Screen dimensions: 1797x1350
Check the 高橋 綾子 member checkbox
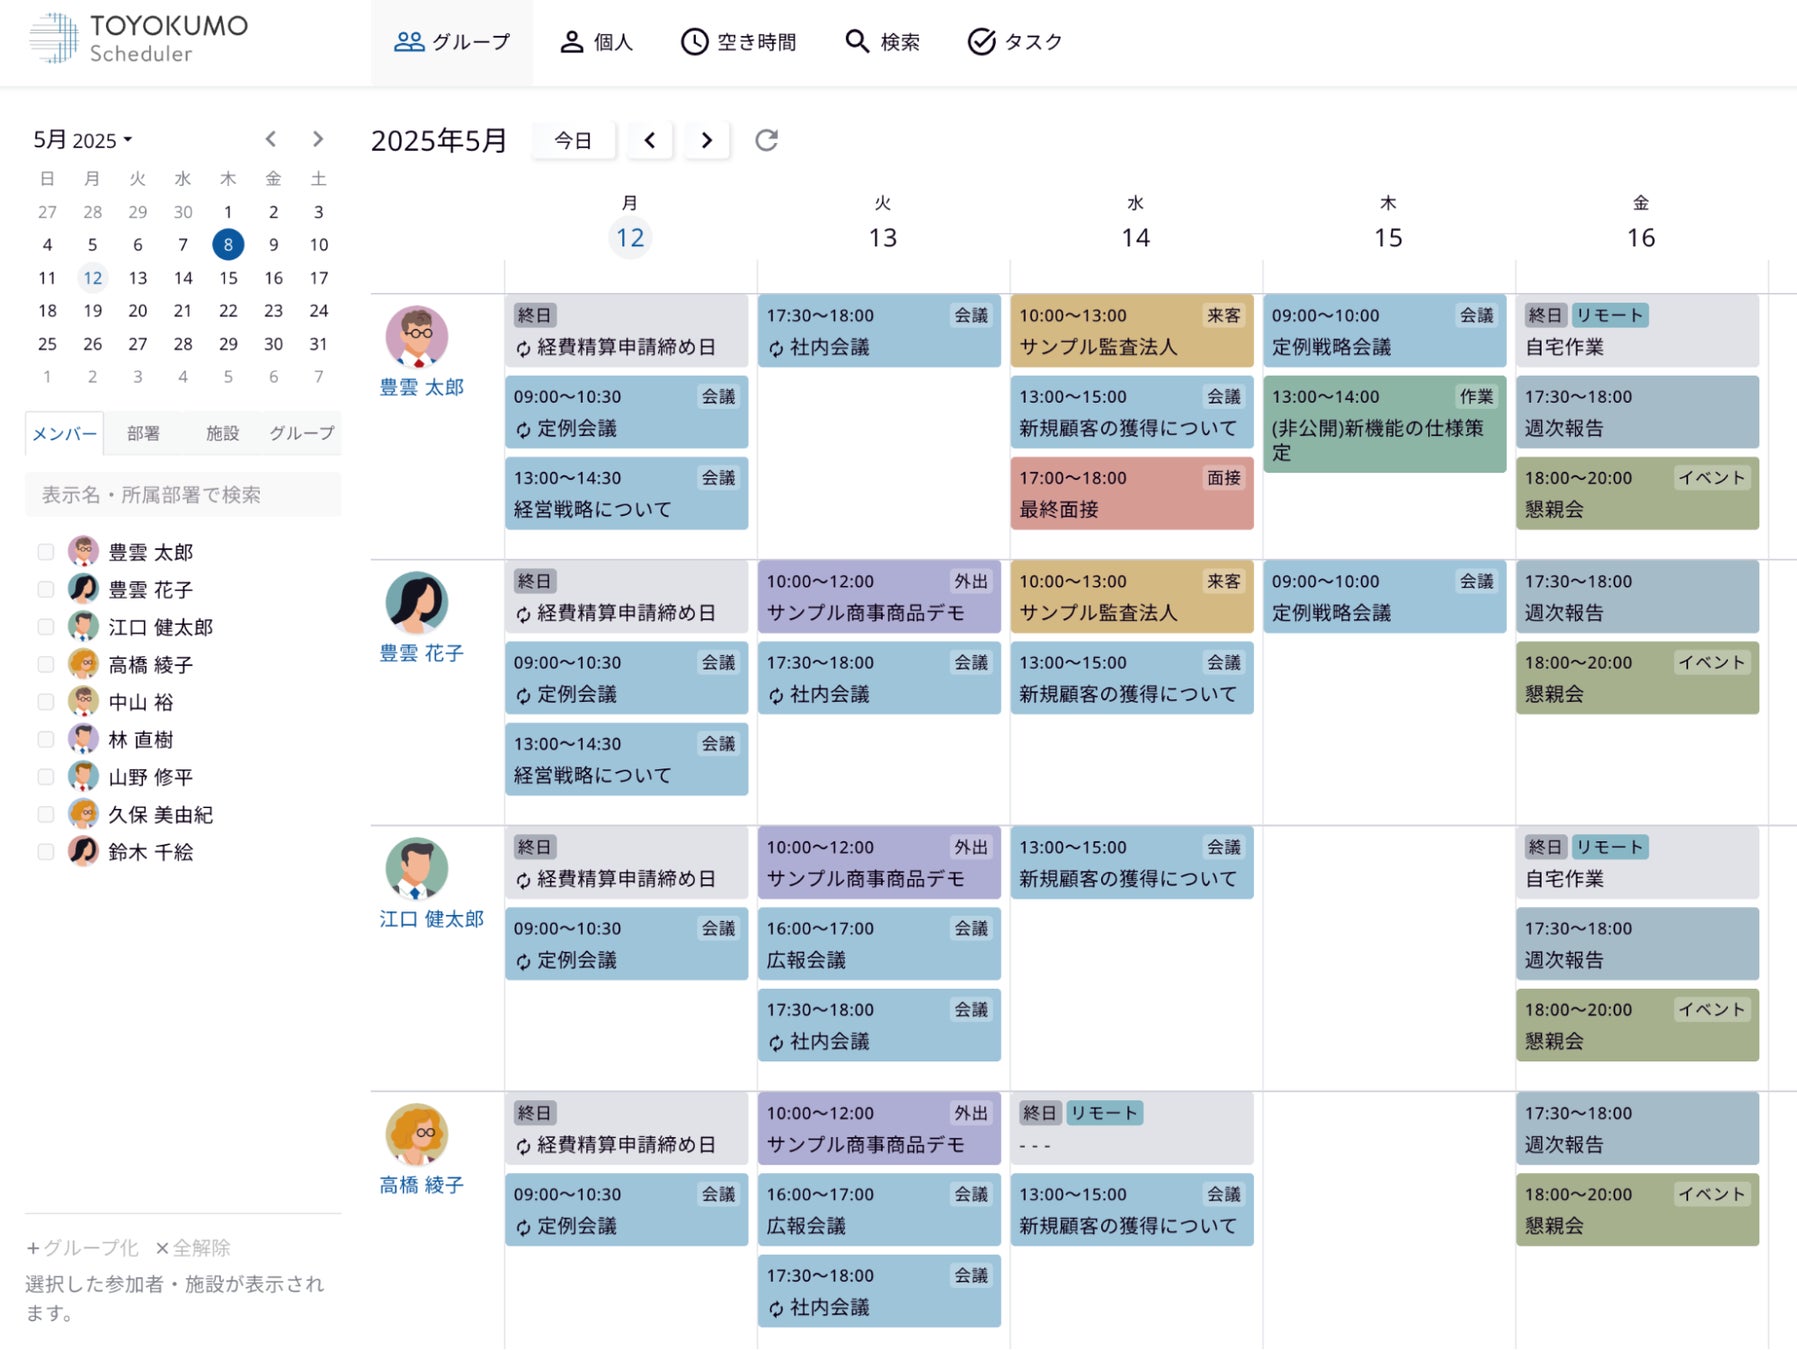(x=45, y=664)
